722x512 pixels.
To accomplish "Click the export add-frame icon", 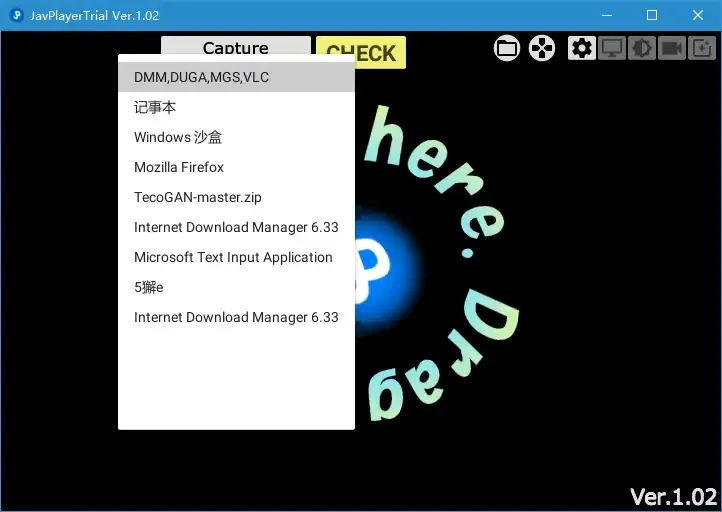I will [702, 48].
